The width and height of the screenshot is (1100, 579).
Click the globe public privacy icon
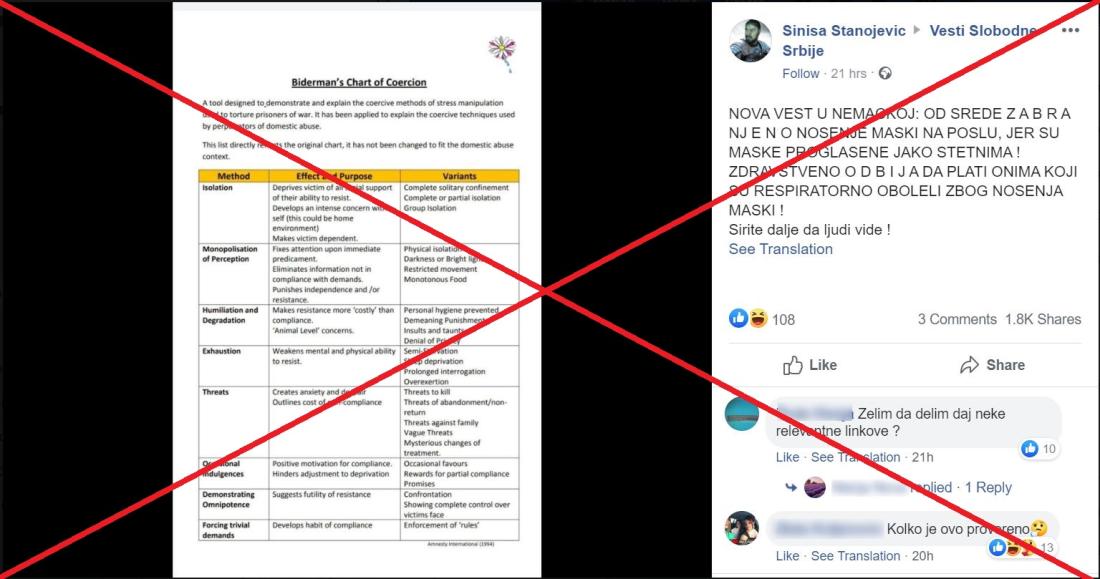pyautogui.click(x=885, y=73)
